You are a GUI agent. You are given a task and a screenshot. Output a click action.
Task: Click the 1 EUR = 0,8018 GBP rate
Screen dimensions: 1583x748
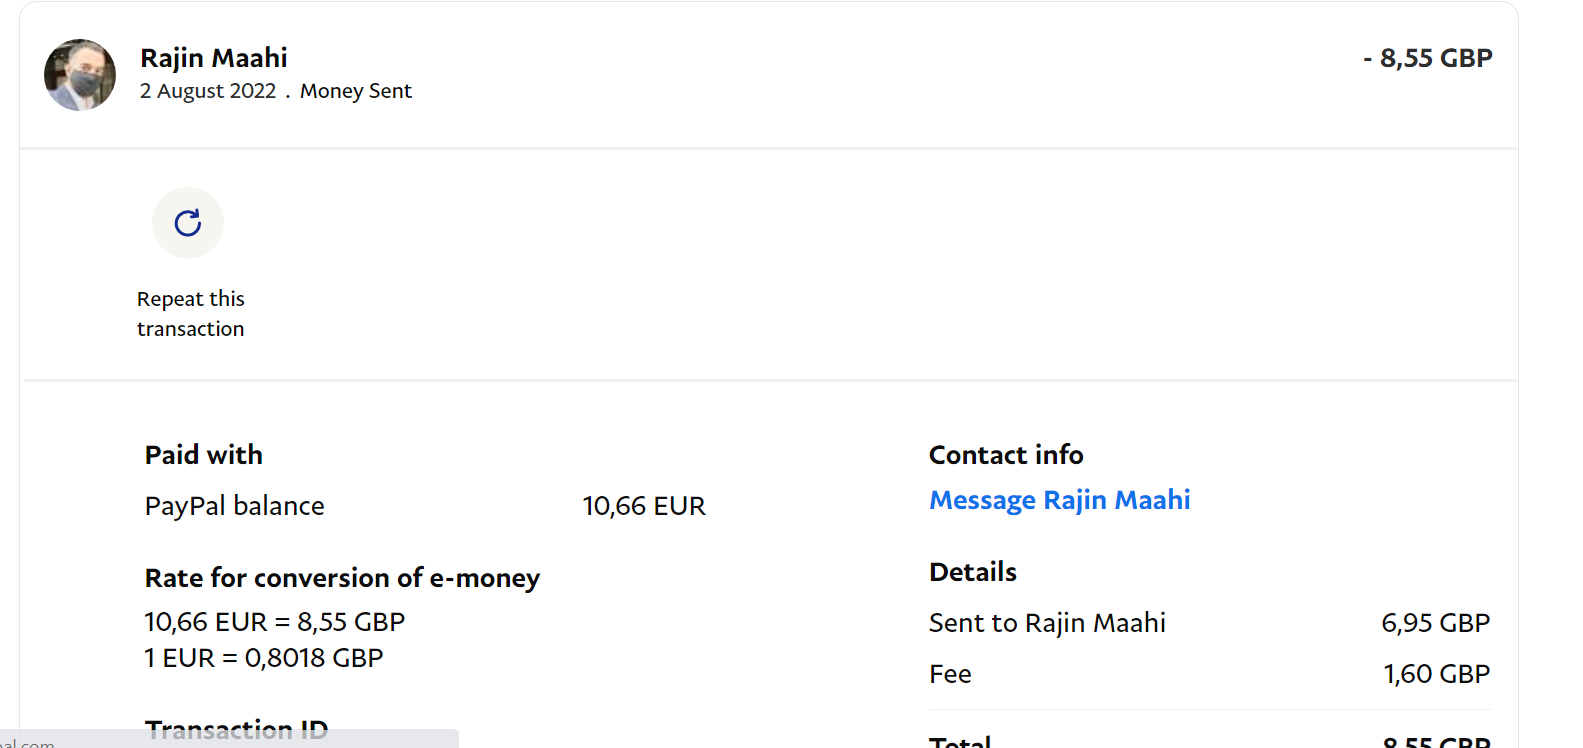(264, 658)
